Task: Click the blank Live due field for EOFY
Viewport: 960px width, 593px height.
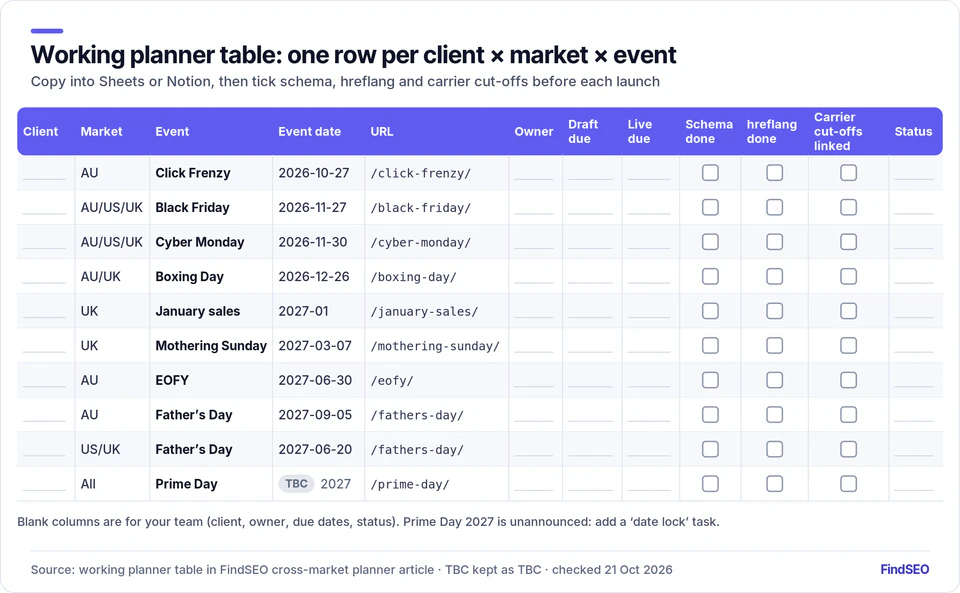Action: pos(648,381)
